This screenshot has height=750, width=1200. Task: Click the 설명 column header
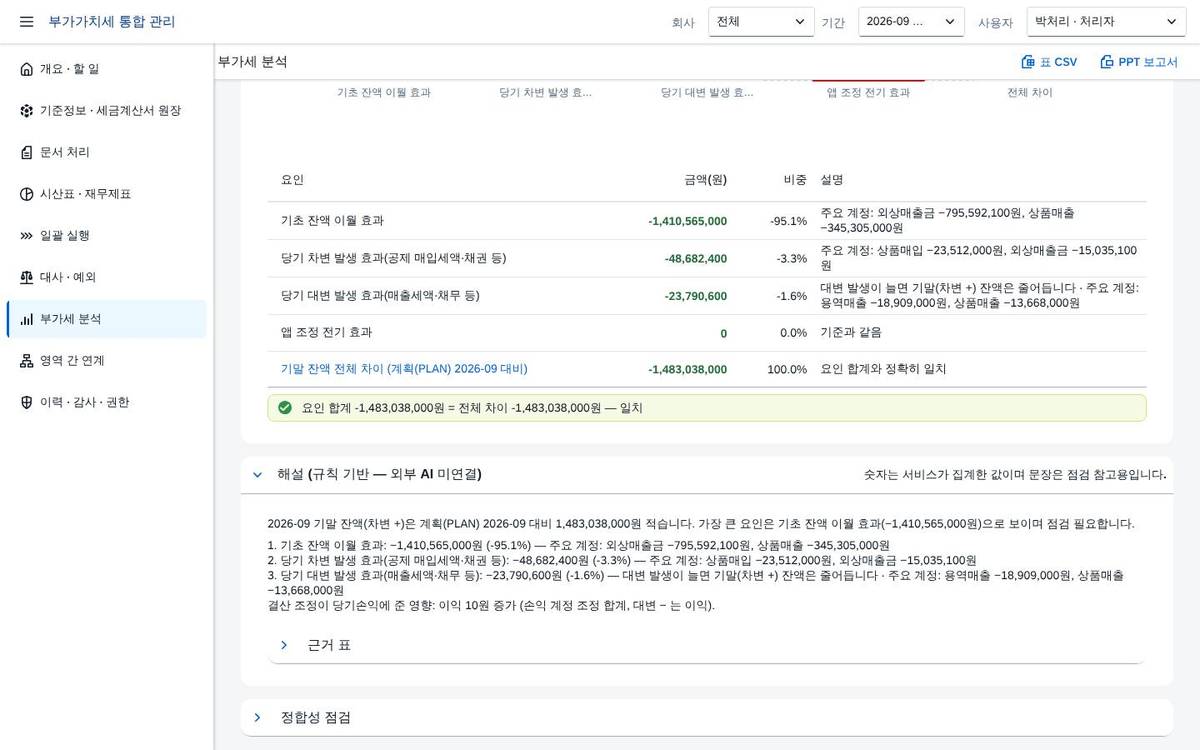(x=832, y=180)
